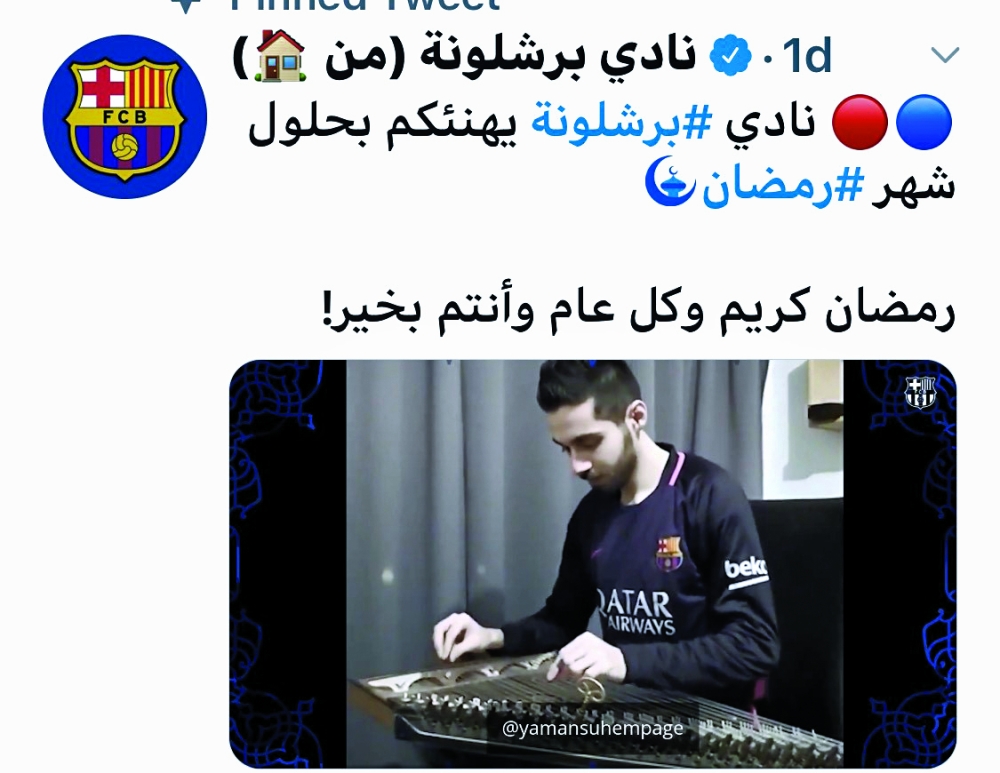The image size is (1000, 773).
Task: Open the FC Barcelona profile avatar
Action: point(125,117)
